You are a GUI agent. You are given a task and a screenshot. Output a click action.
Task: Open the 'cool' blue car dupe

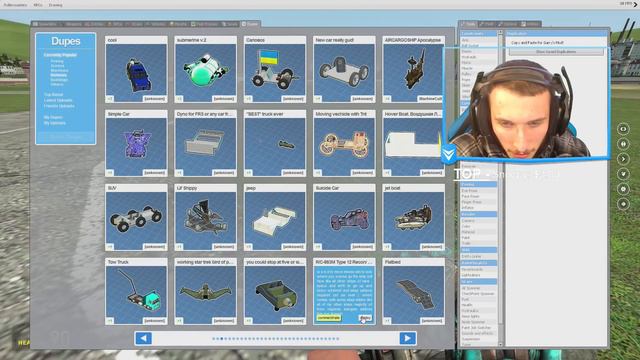click(x=136, y=69)
